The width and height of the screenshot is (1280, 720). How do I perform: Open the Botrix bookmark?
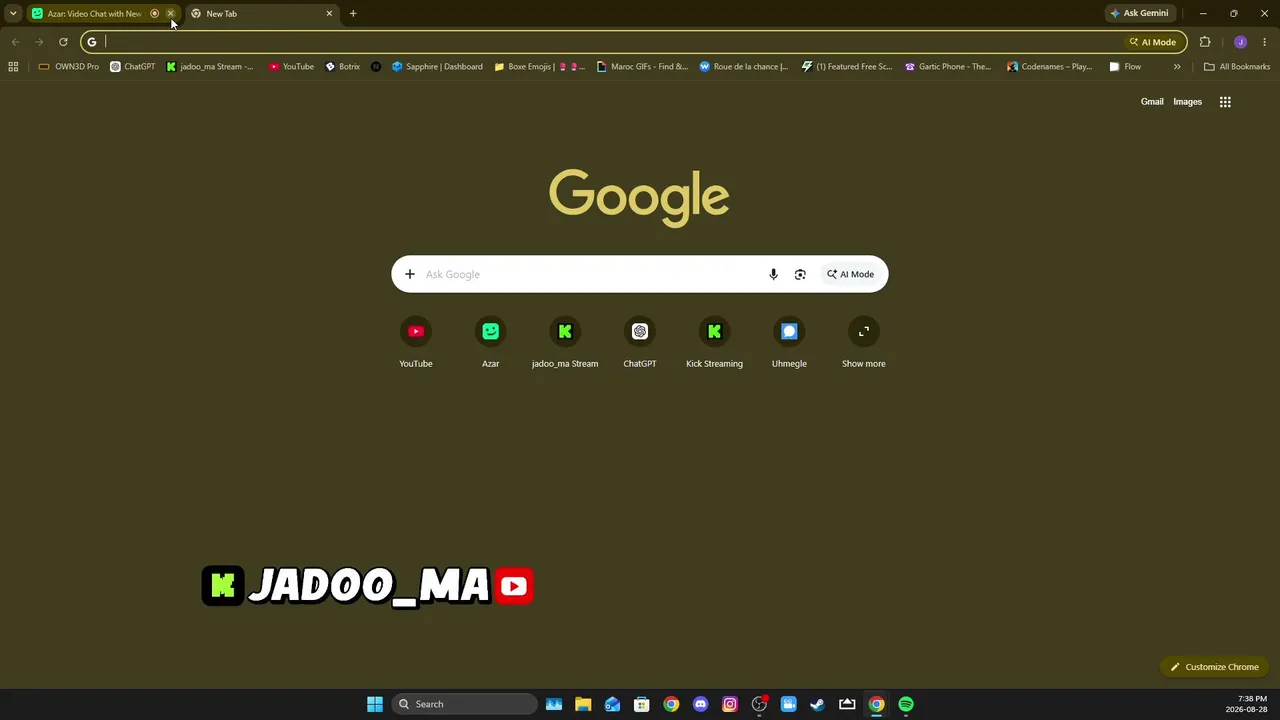click(343, 67)
